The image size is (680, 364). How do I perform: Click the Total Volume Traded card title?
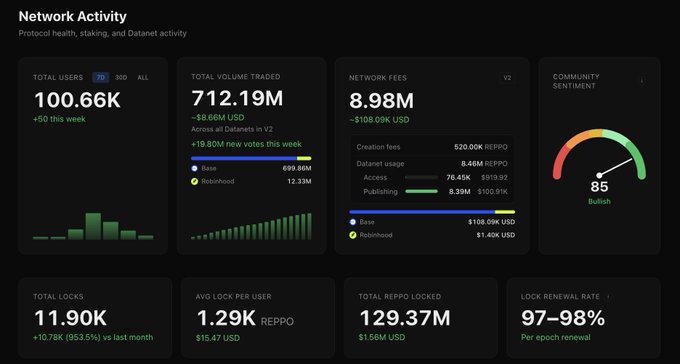[x=235, y=77]
